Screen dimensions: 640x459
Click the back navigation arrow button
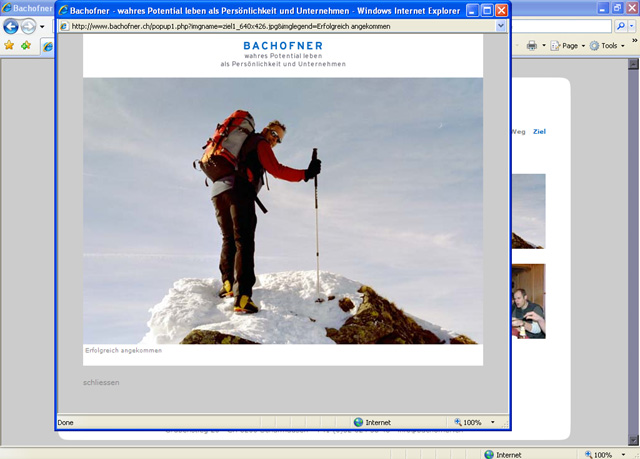pyautogui.click(x=11, y=27)
